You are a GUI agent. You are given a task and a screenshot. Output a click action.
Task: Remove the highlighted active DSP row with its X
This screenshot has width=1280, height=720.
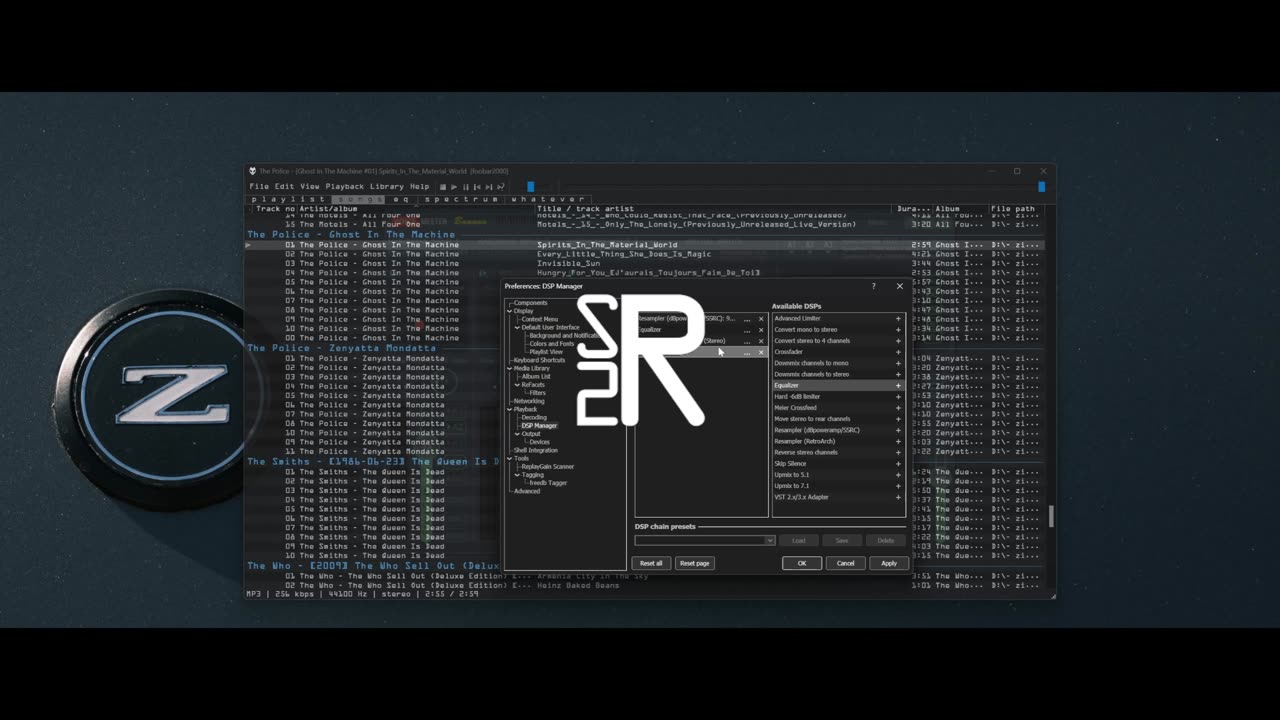(x=761, y=352)
